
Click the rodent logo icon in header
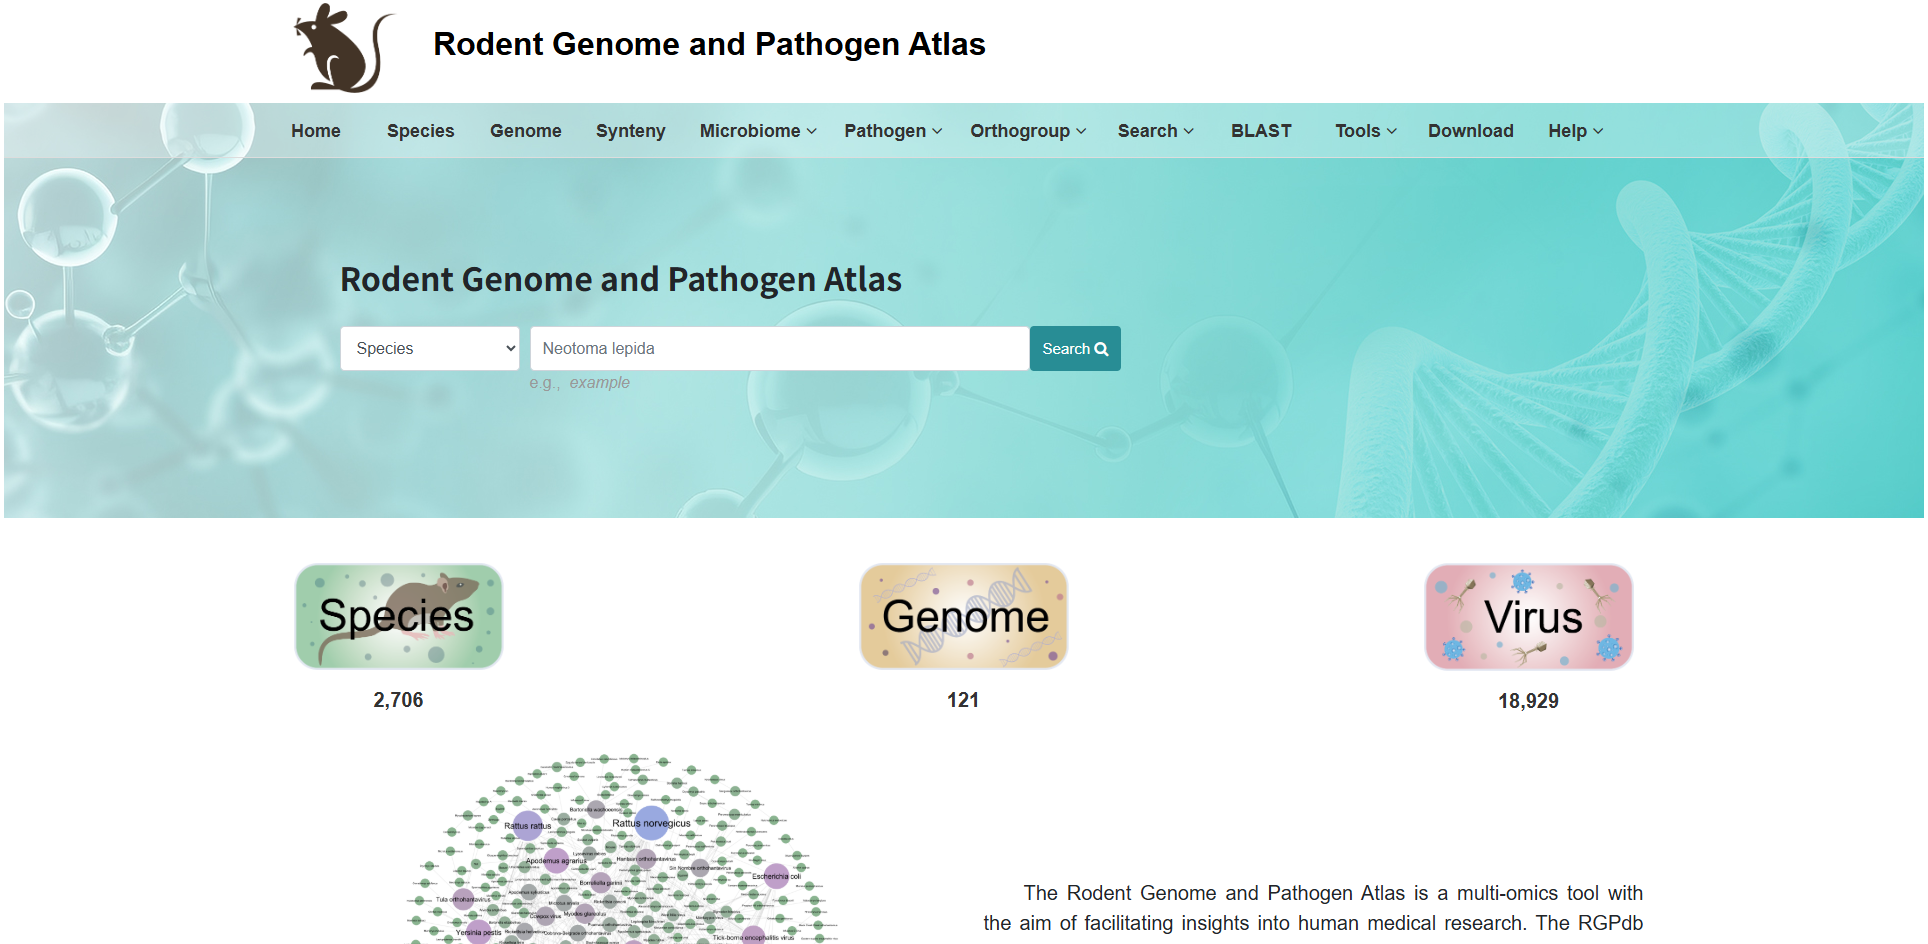coord(344,48)
